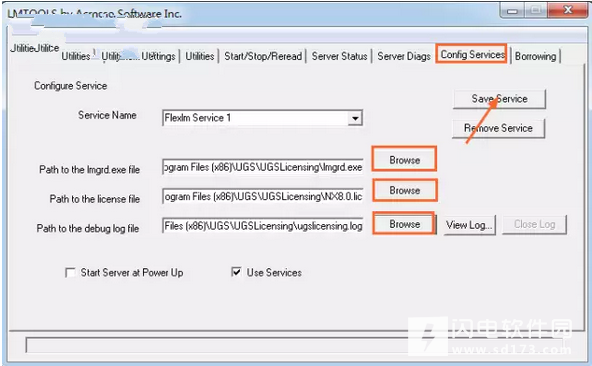
Task: Open the View Log button
Action: click(469, 225)
